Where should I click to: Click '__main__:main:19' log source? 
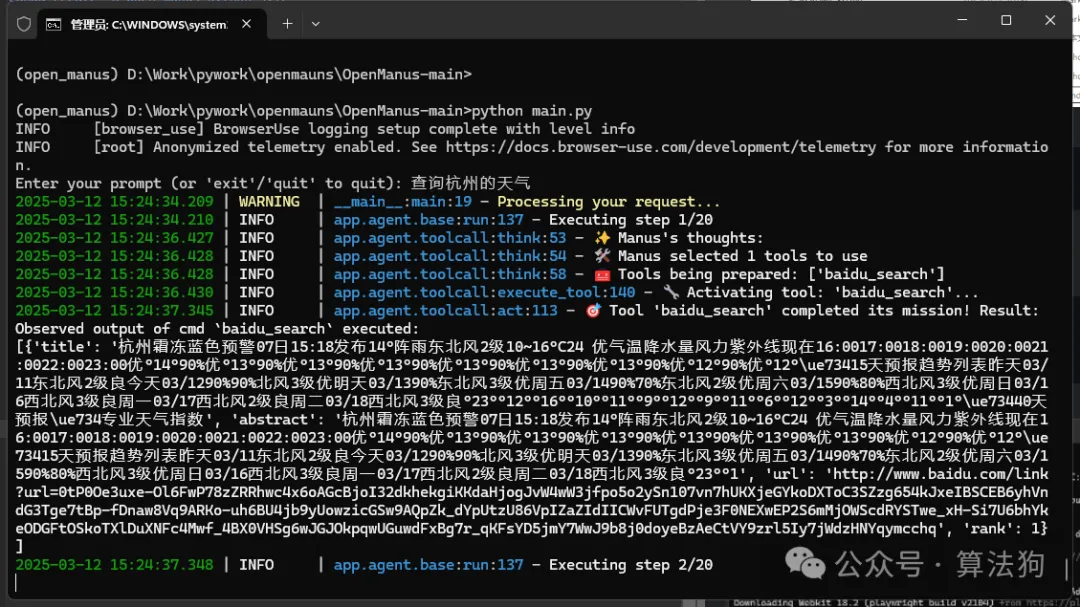point(403,202)
